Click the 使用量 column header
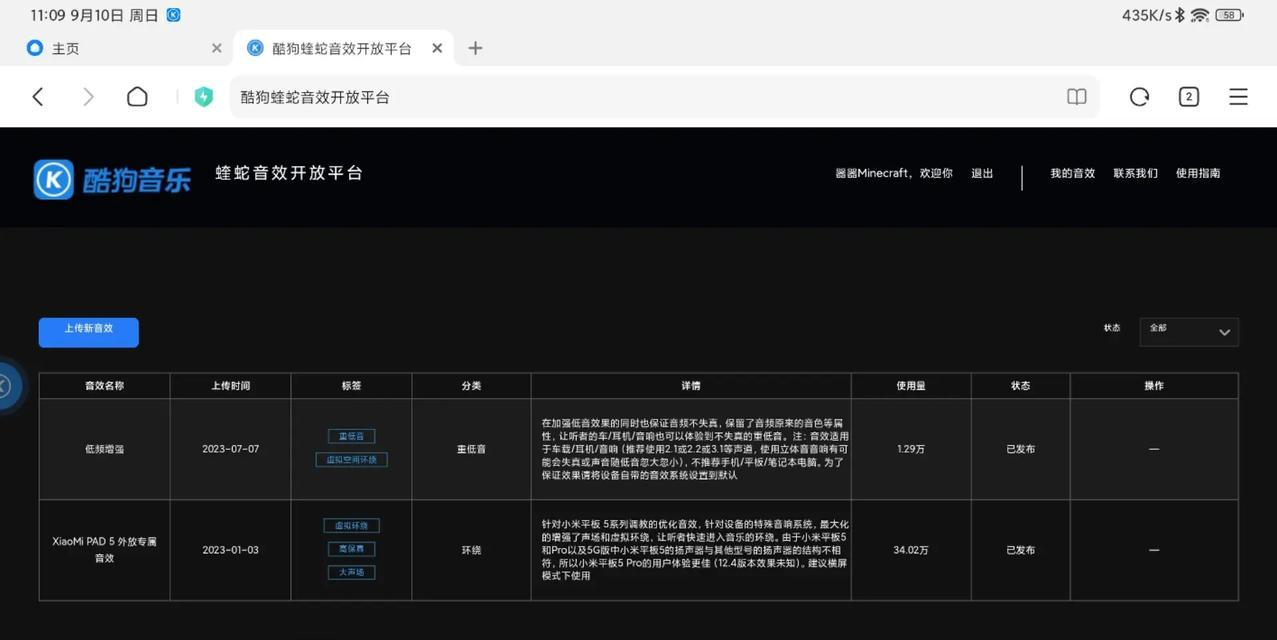The width and height of the screenshot is (1277, 640). 910,386
